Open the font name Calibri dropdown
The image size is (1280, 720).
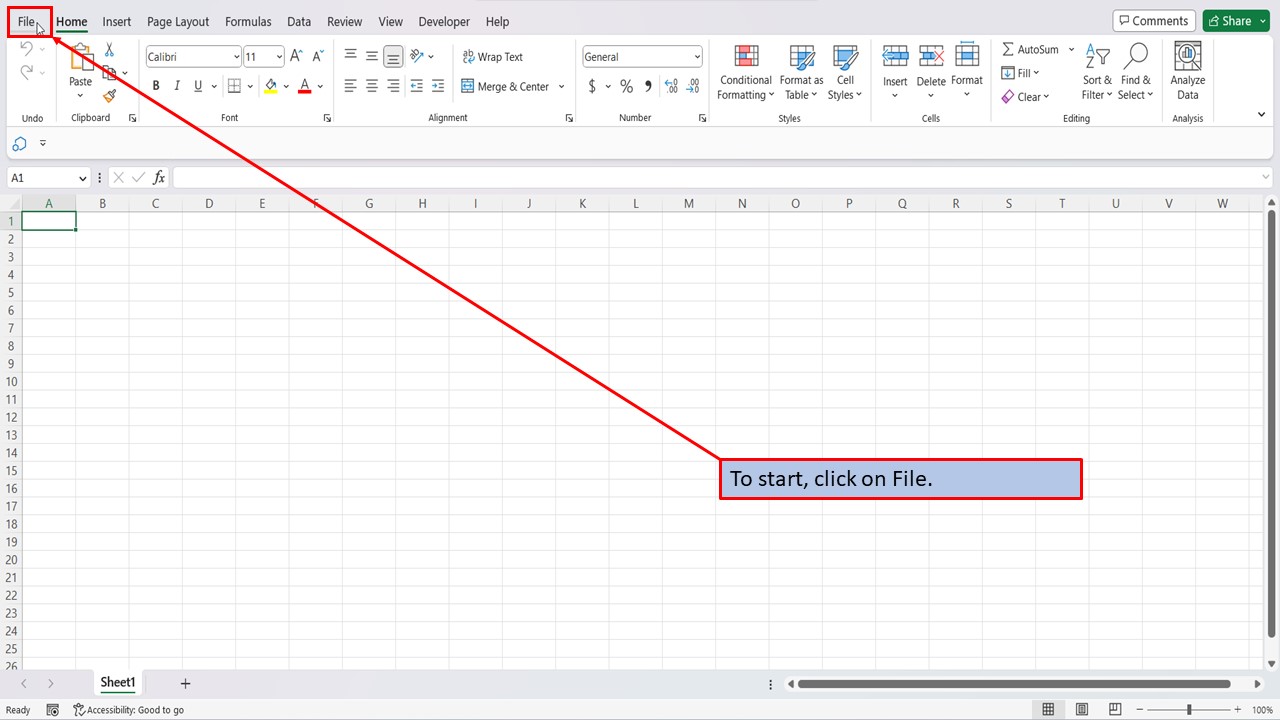236,57
